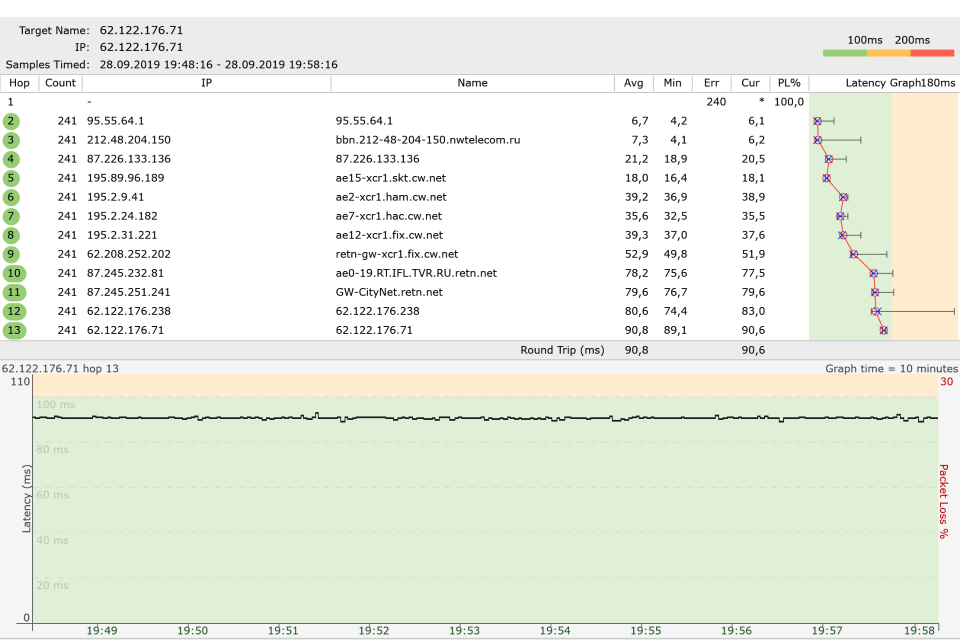This screenshot has height=640, width=960.
Task: Click the 19:53 mark on the timeline axis
Action: click(x=464, y=631)
